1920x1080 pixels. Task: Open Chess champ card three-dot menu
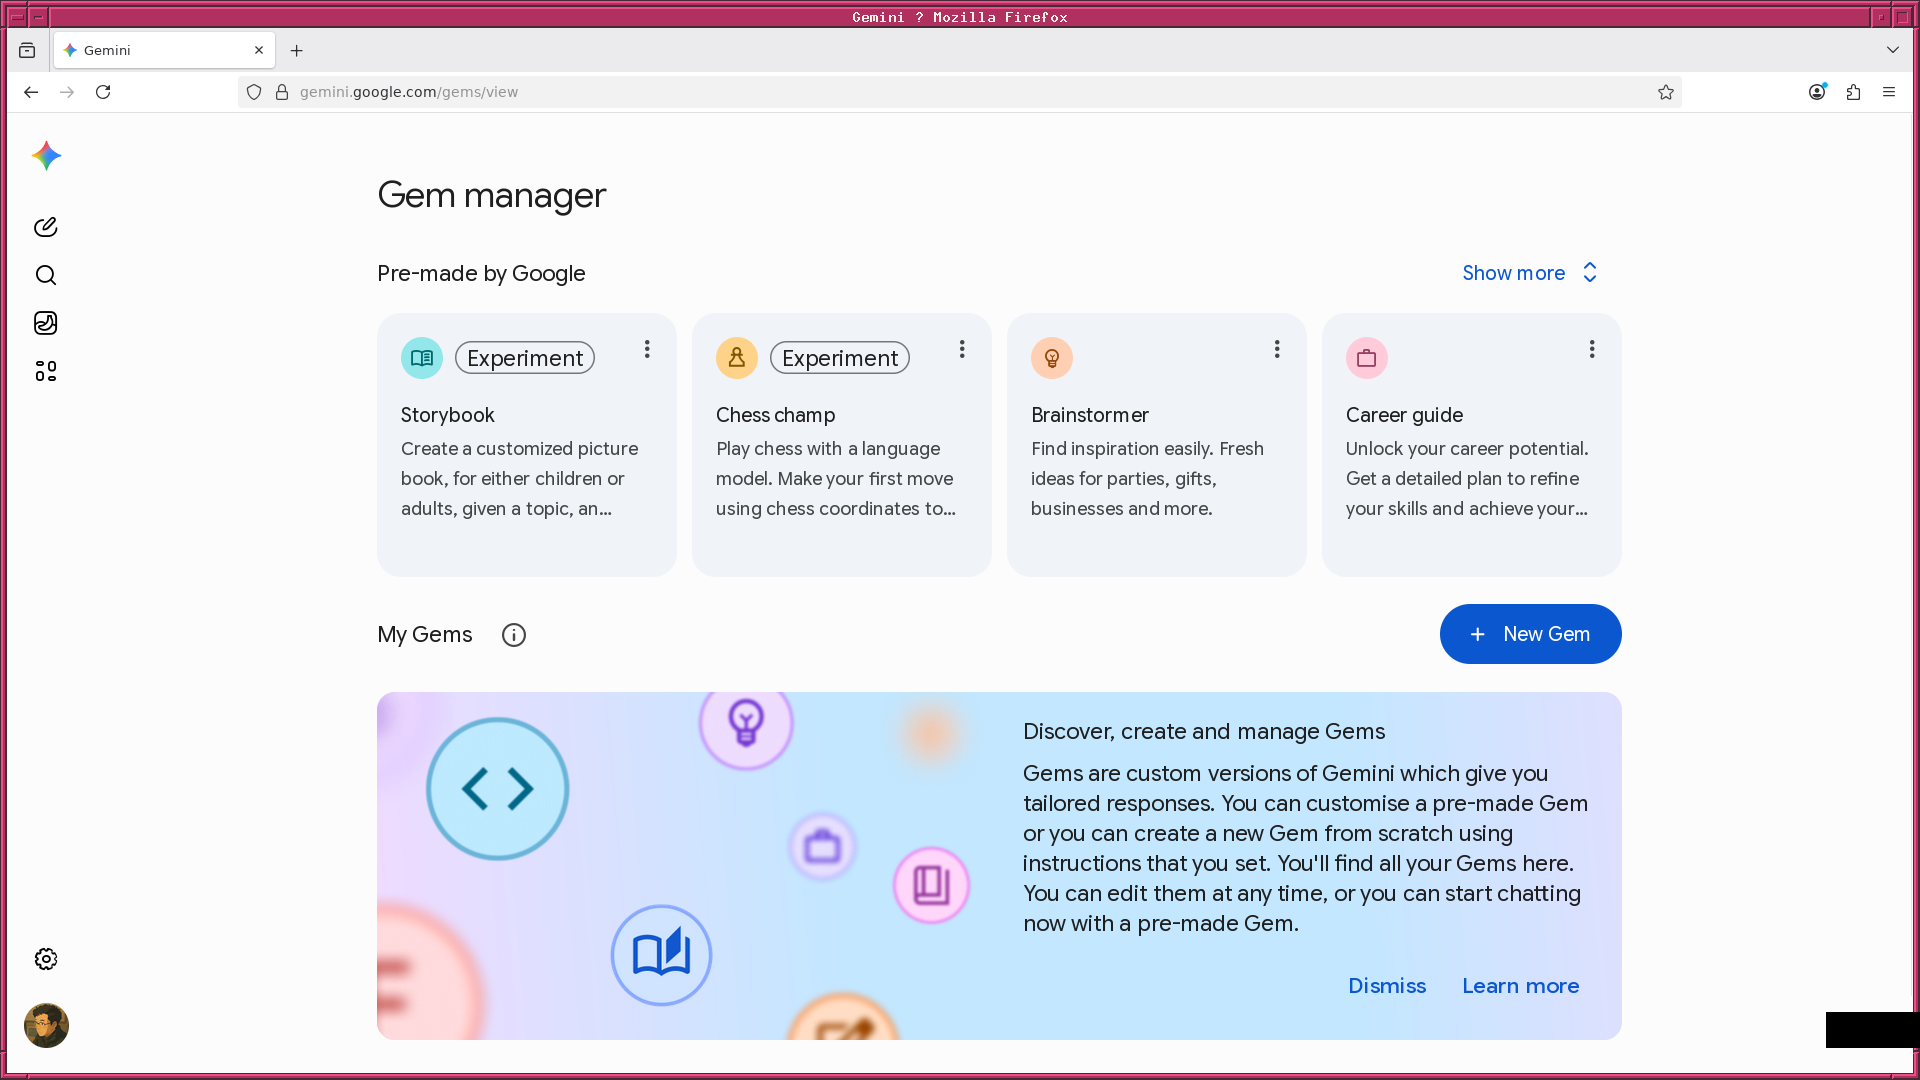coord(962,349)
